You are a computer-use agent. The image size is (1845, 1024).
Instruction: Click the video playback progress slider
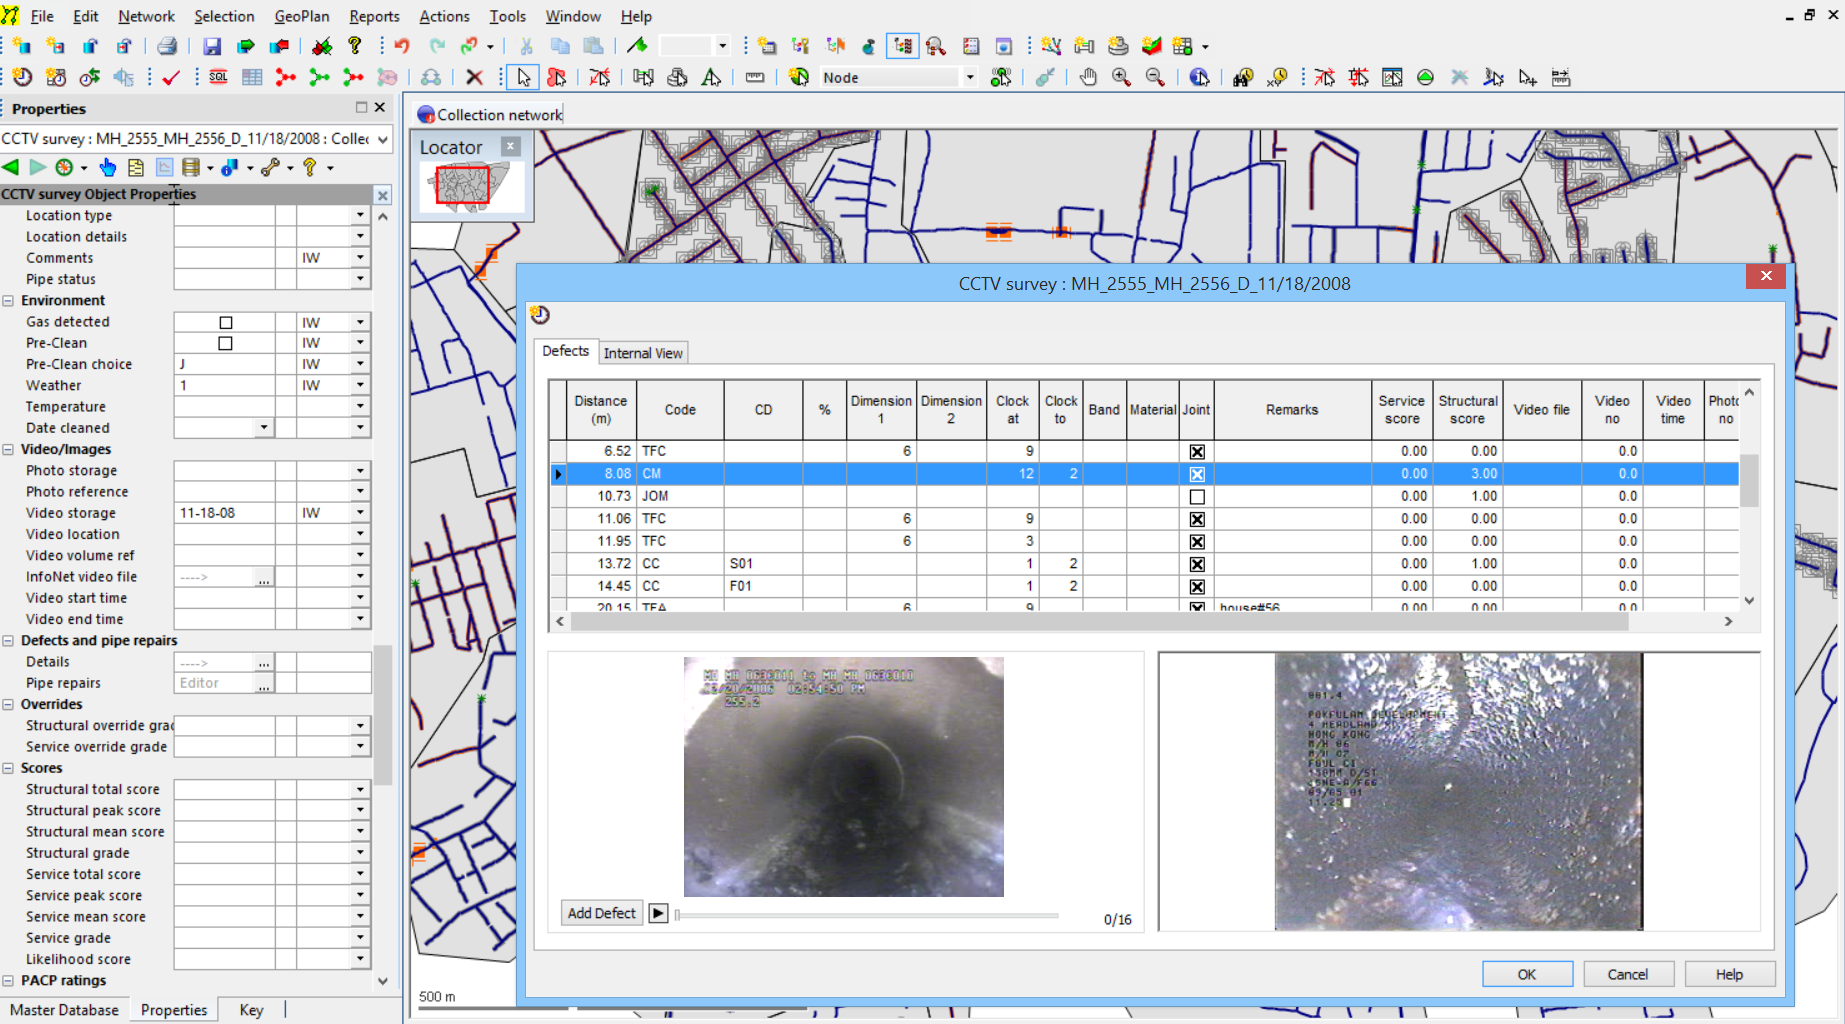tap(867, 915)
